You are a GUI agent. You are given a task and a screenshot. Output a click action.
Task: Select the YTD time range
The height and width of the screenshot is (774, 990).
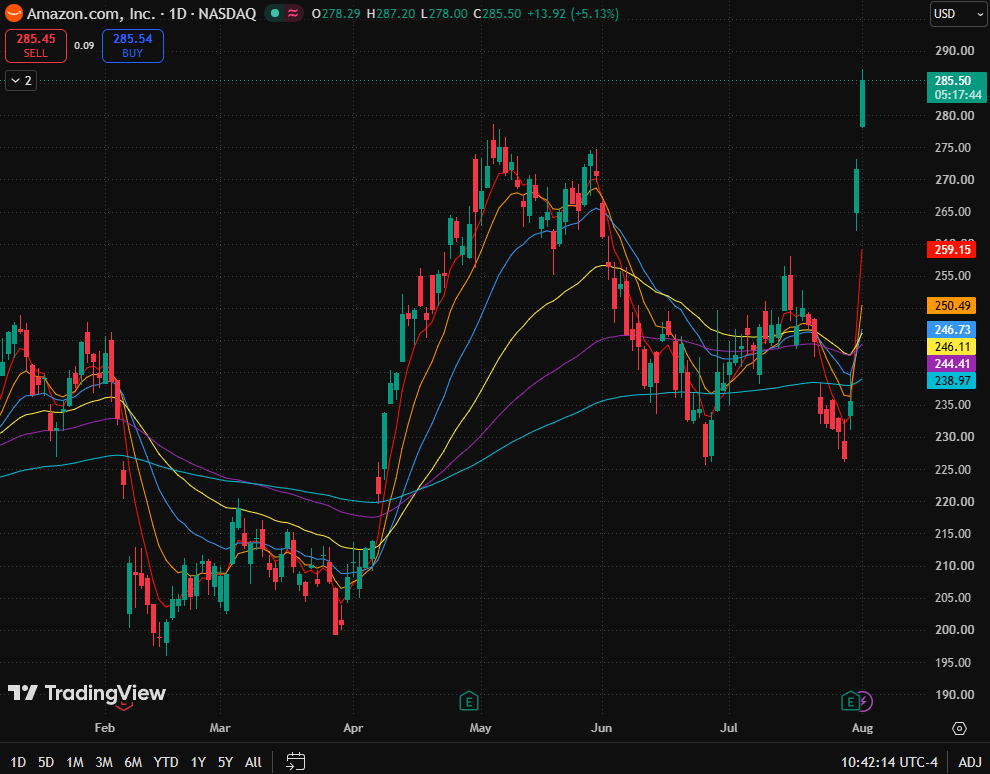166,762
